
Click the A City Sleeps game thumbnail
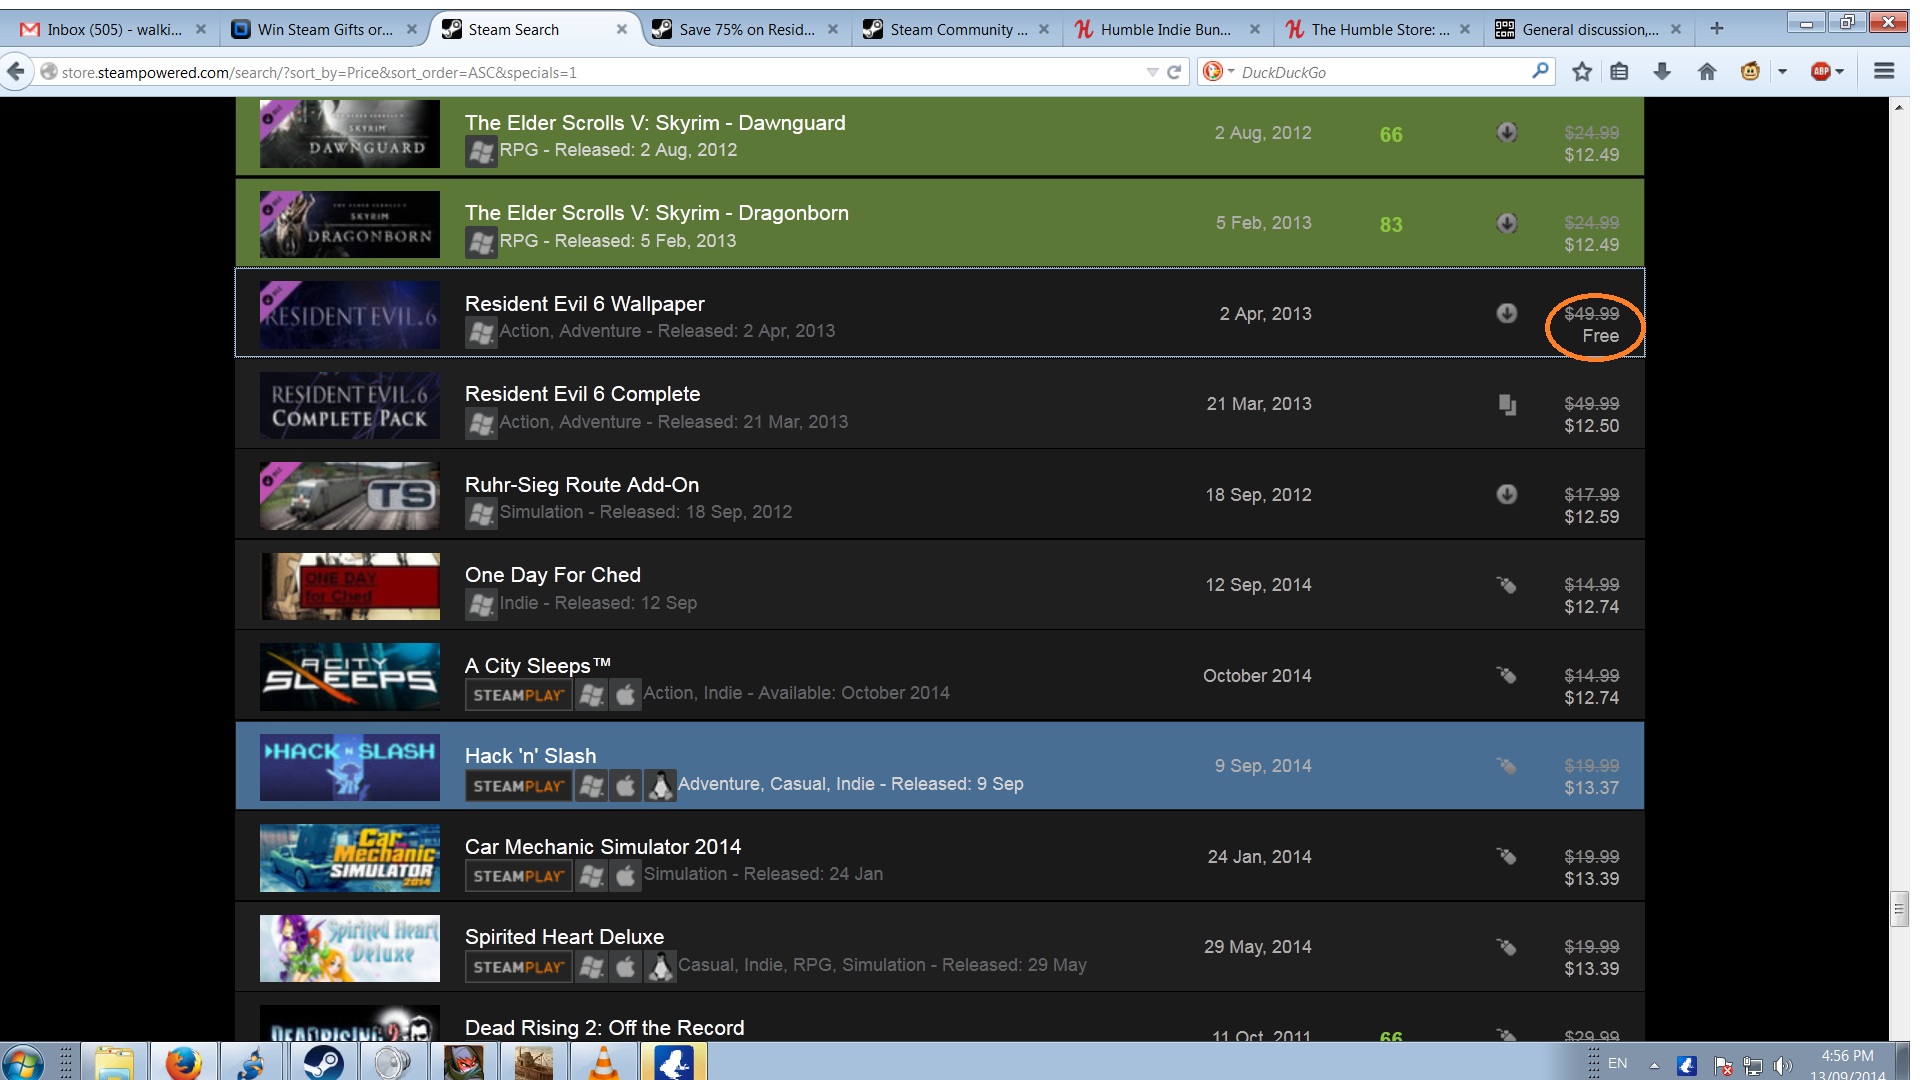coord(349,677)
